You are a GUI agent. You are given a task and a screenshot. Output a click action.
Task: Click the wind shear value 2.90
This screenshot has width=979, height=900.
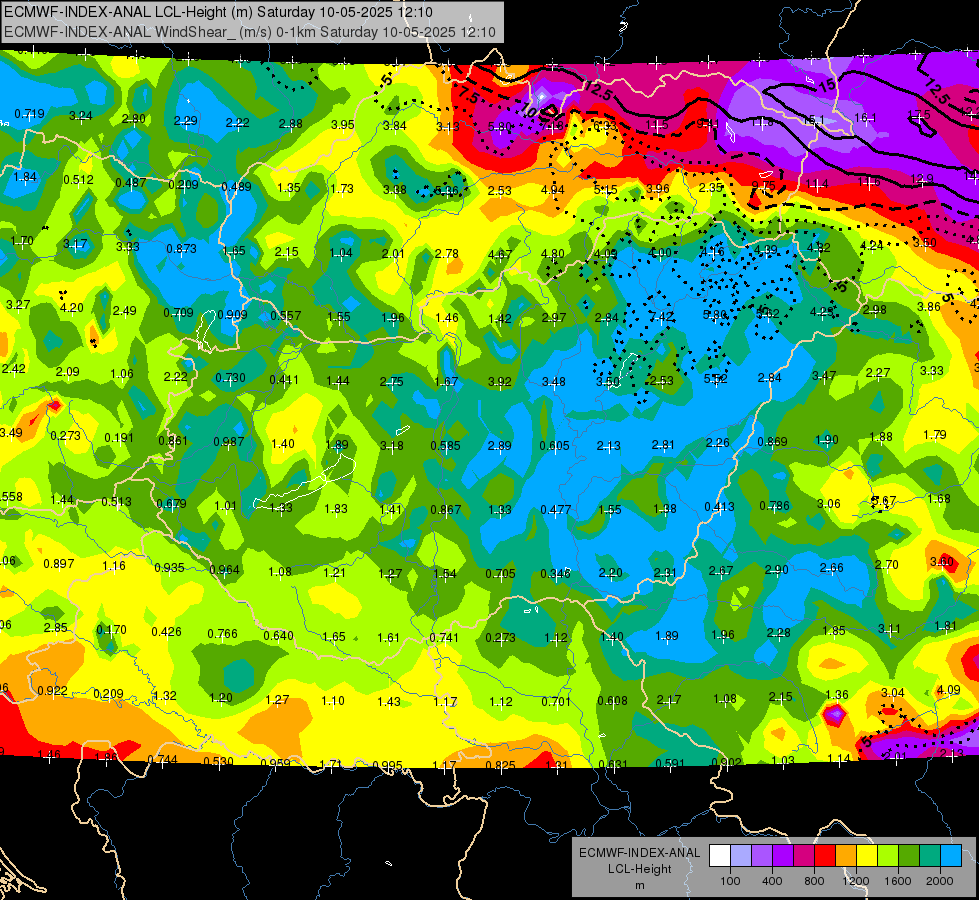click(x=777, y=570)
